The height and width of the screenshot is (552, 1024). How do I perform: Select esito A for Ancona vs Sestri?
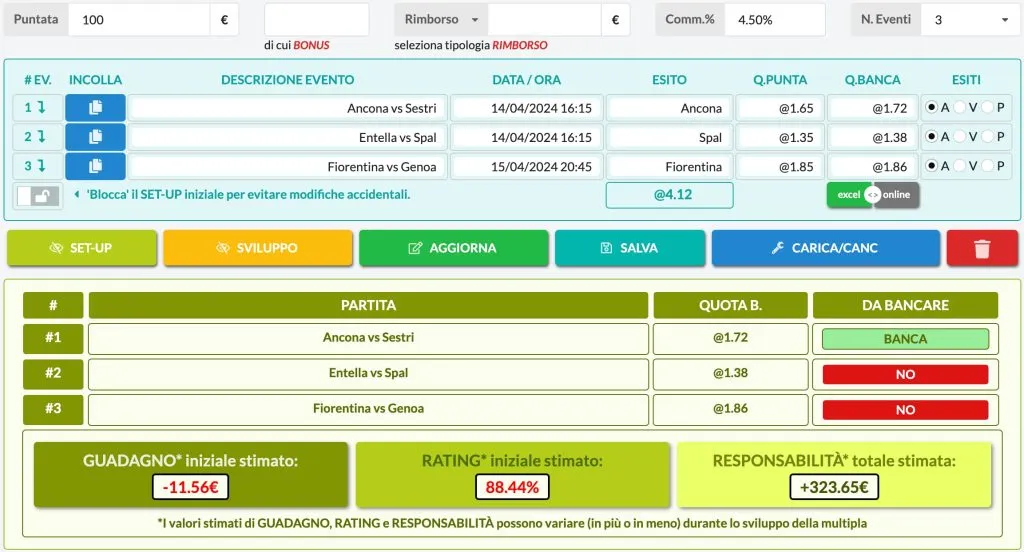point(932,107)
